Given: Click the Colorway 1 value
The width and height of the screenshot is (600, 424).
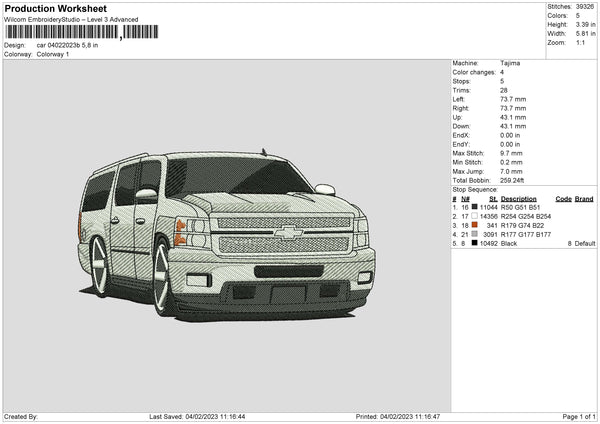Looking at the screenshot, I should 53,54.
